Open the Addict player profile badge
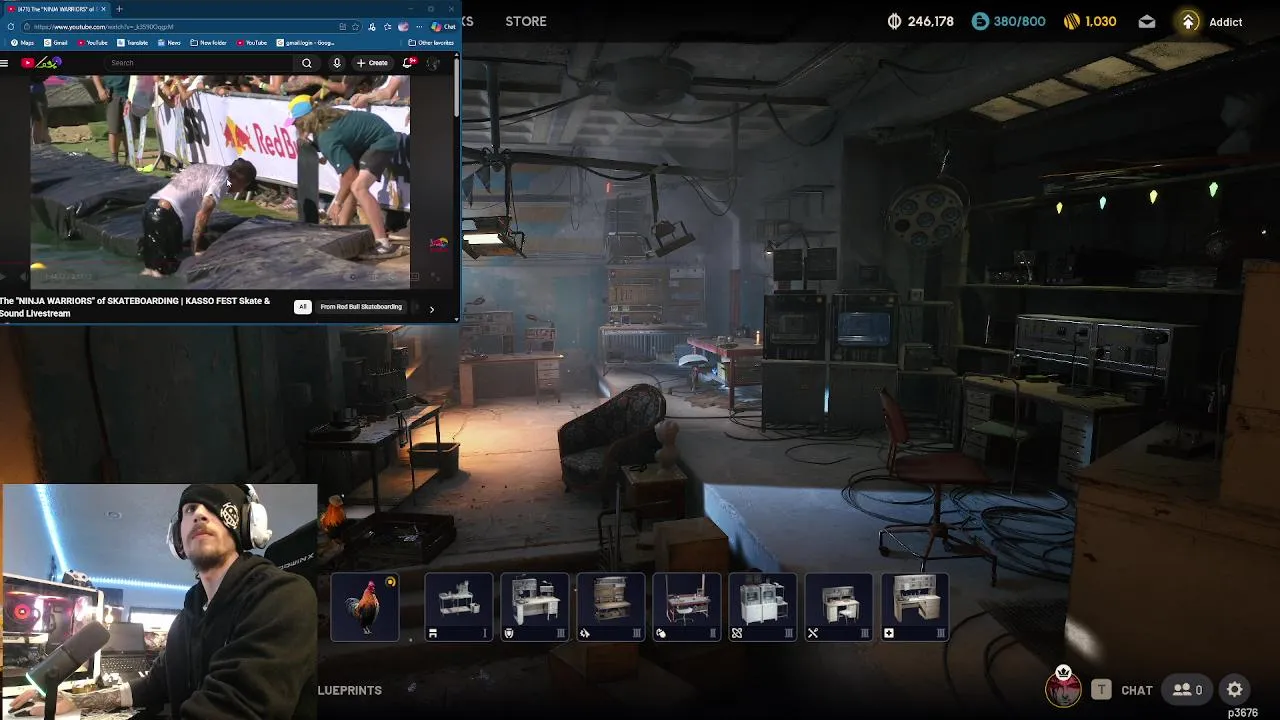This screenshot has height=720, width=1280. (1210, 22)
